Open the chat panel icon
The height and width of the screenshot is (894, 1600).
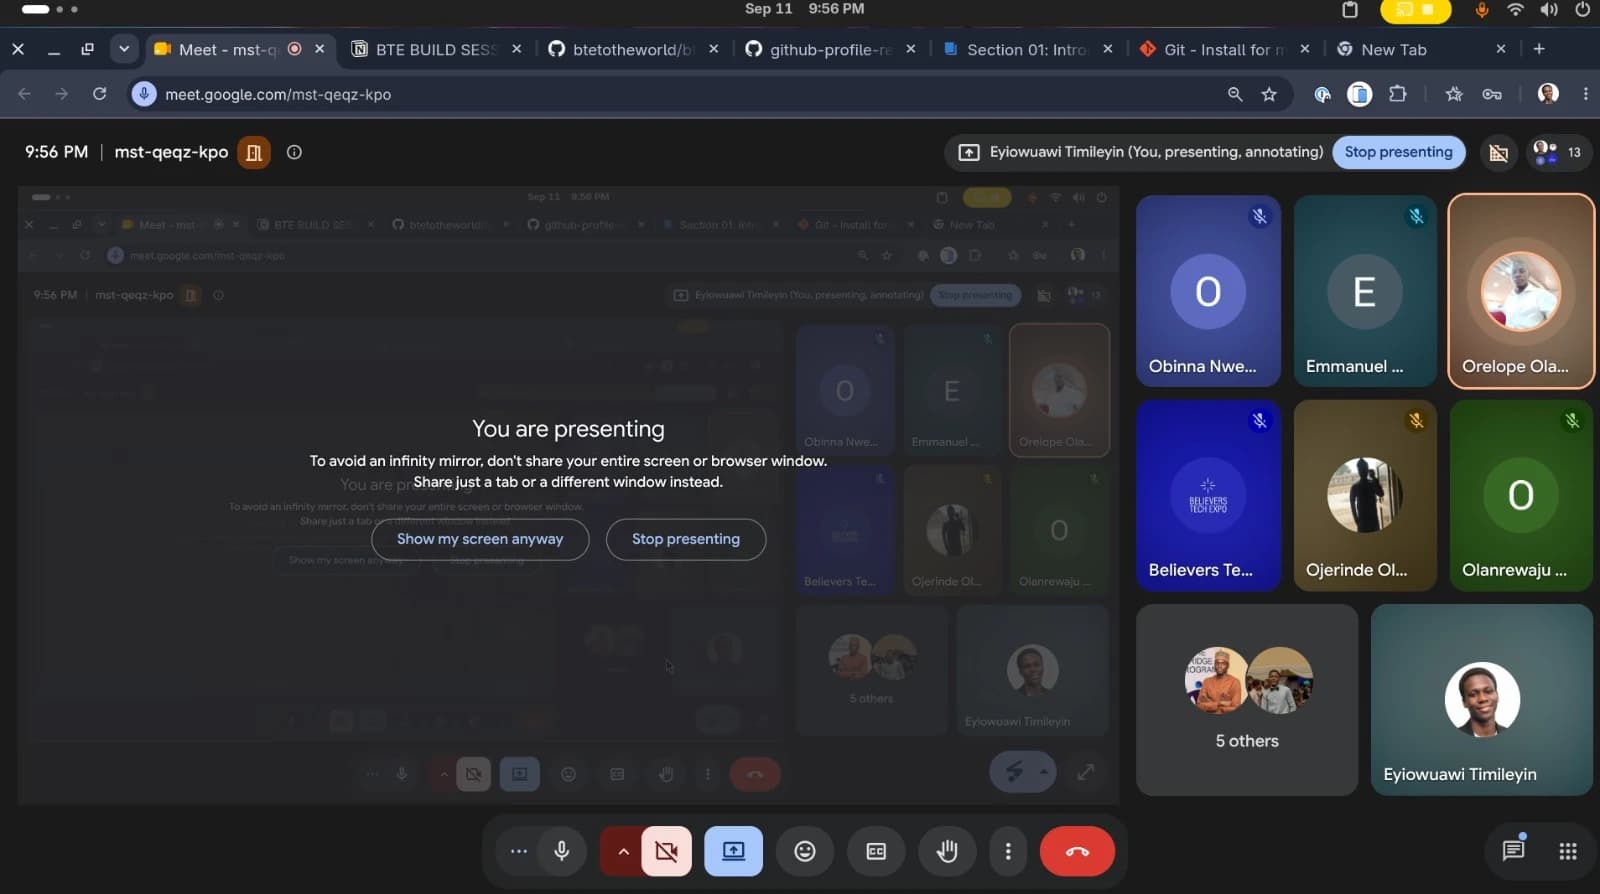tap(1513, 850)
